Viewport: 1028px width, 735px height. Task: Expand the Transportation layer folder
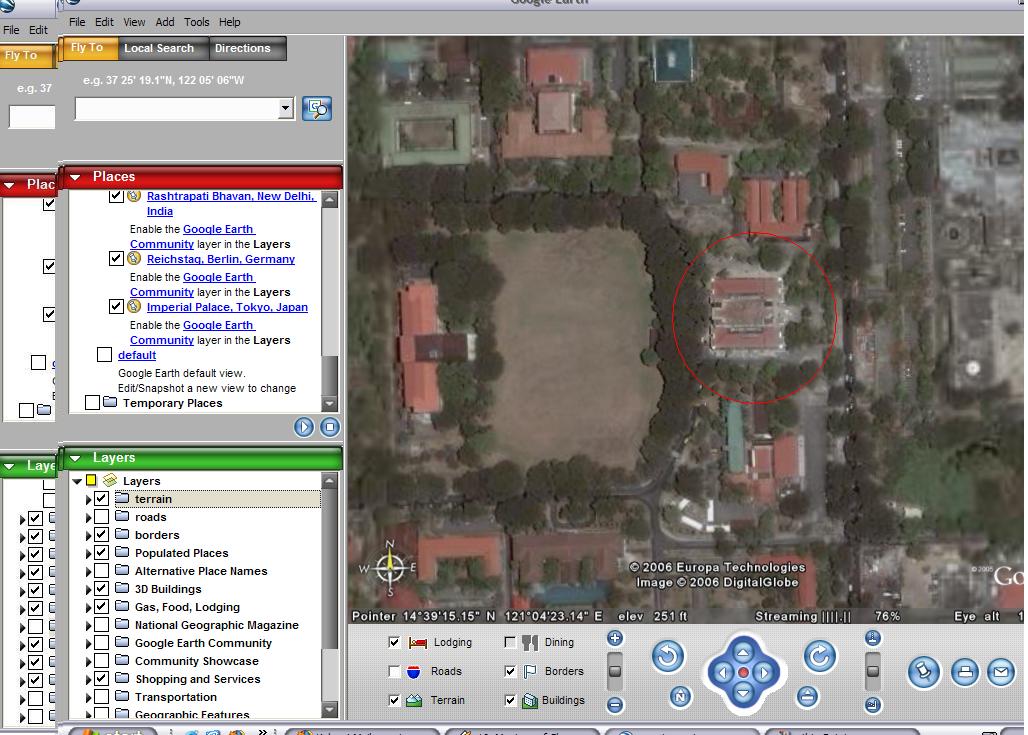(88, 697)
